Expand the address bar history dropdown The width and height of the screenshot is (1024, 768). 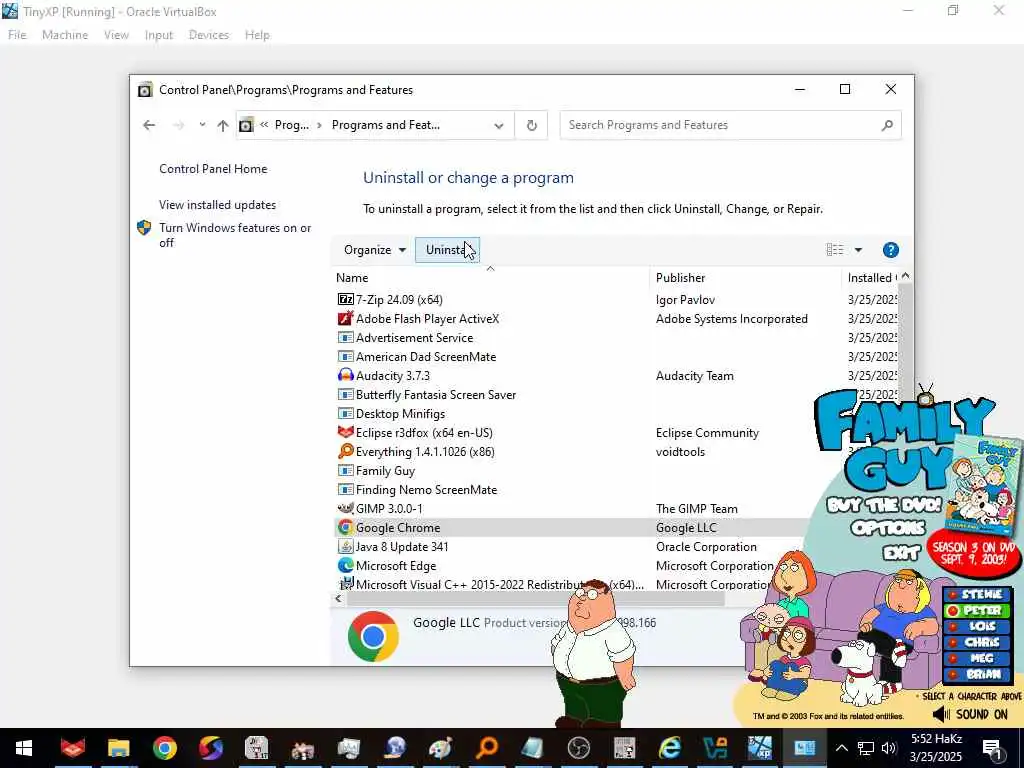[x=499, y=125]
